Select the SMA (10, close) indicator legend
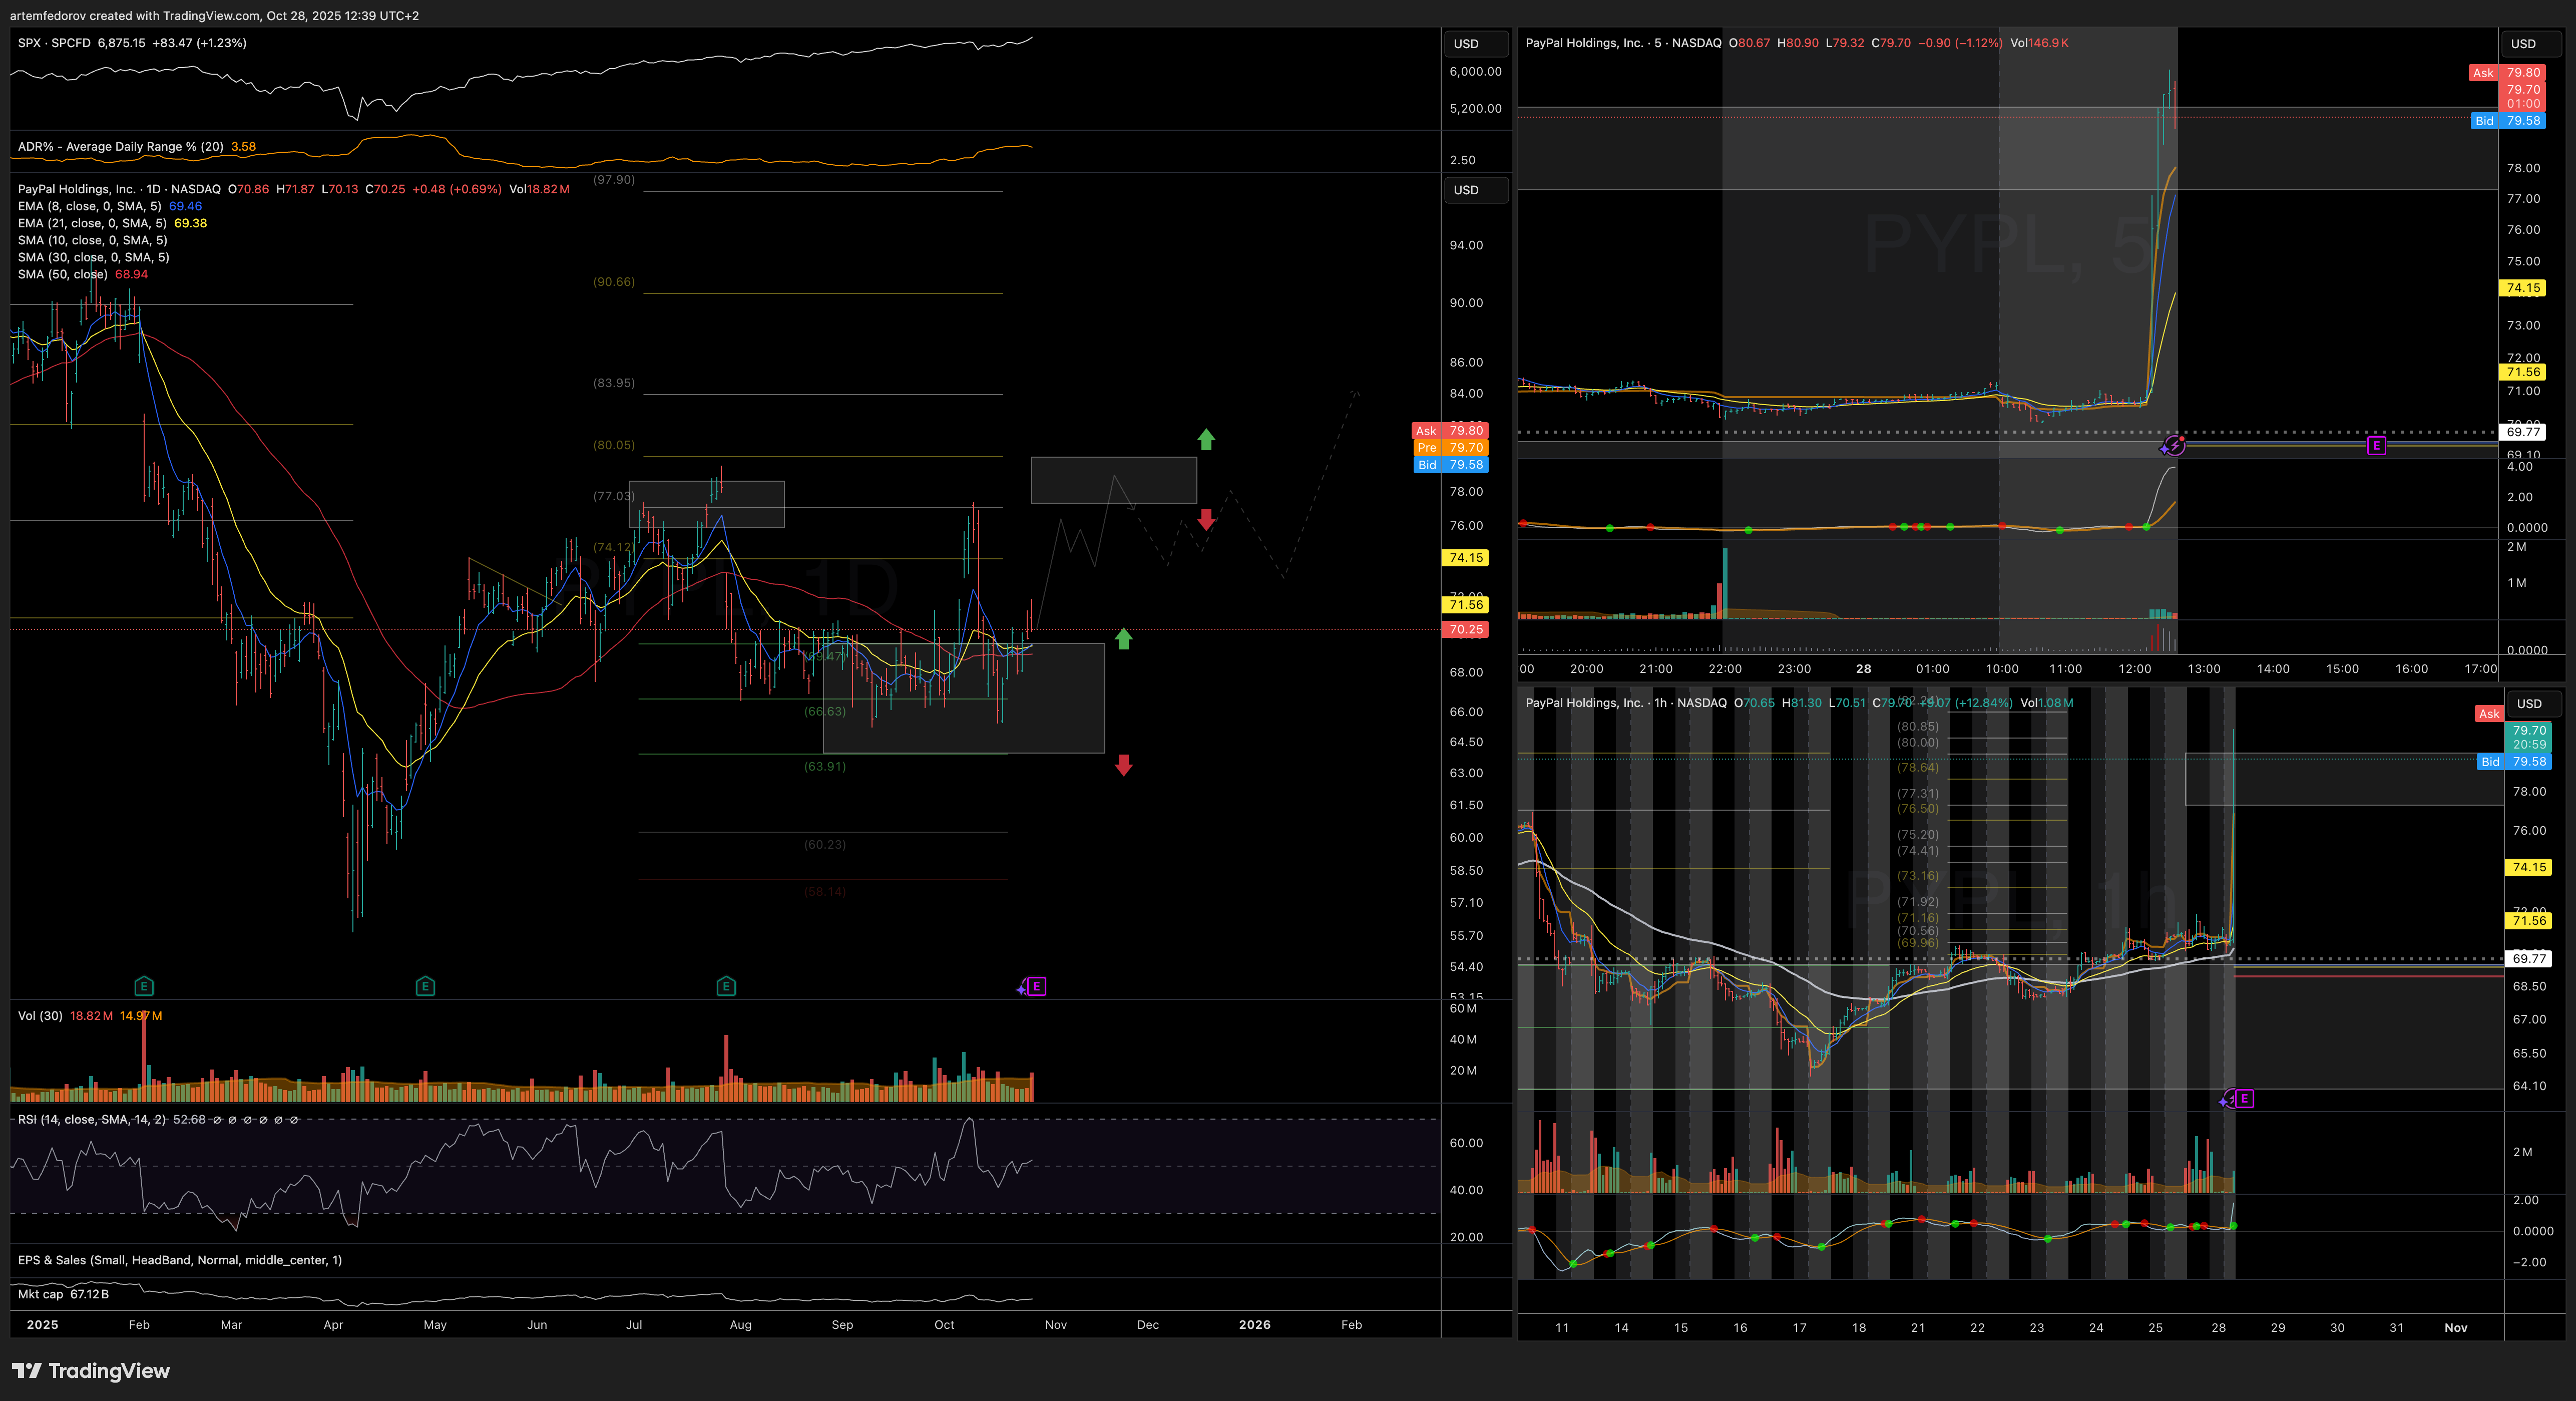Viewport: 2576px width, 1401px height. 92,240
